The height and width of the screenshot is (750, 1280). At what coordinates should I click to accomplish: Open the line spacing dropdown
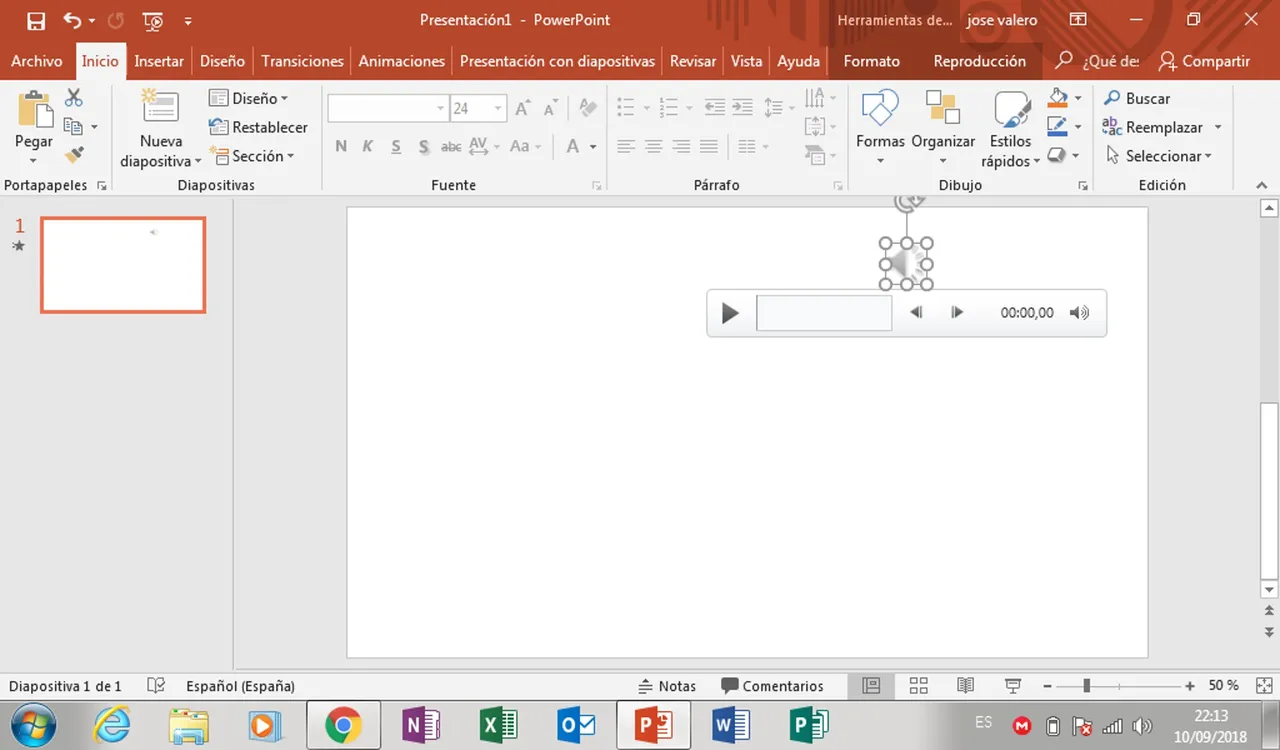point(779,107)
